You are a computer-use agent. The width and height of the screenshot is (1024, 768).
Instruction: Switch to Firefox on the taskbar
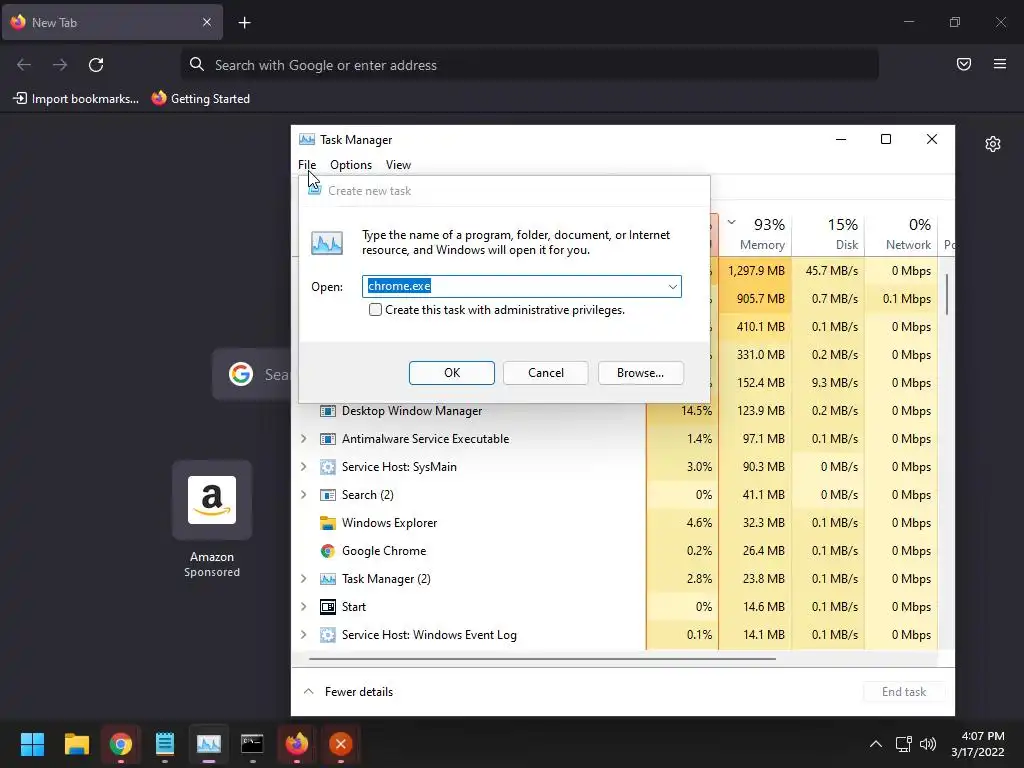pyautogui.click(x=296, y=744)
